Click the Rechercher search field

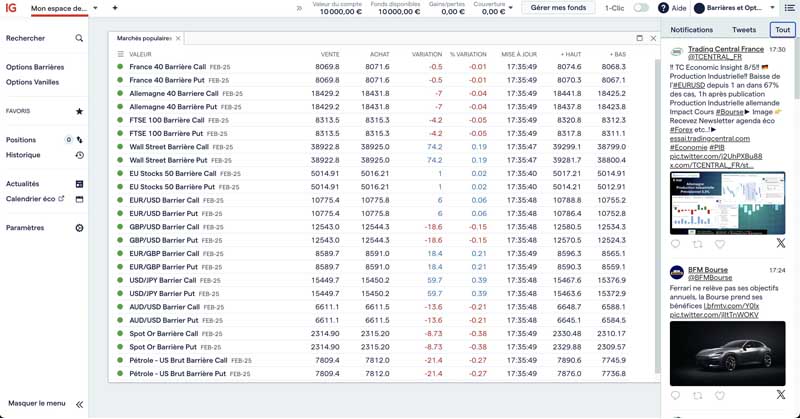click(x=44, y=38)
